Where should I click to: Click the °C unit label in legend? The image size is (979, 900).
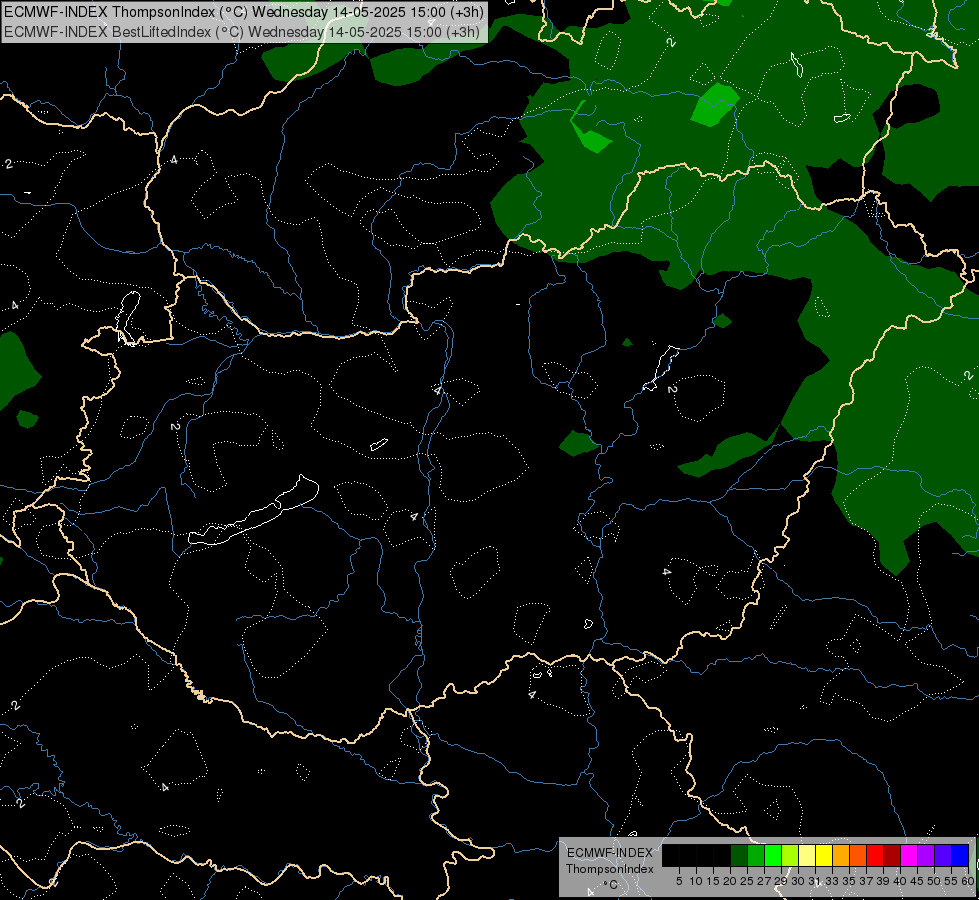611,885
